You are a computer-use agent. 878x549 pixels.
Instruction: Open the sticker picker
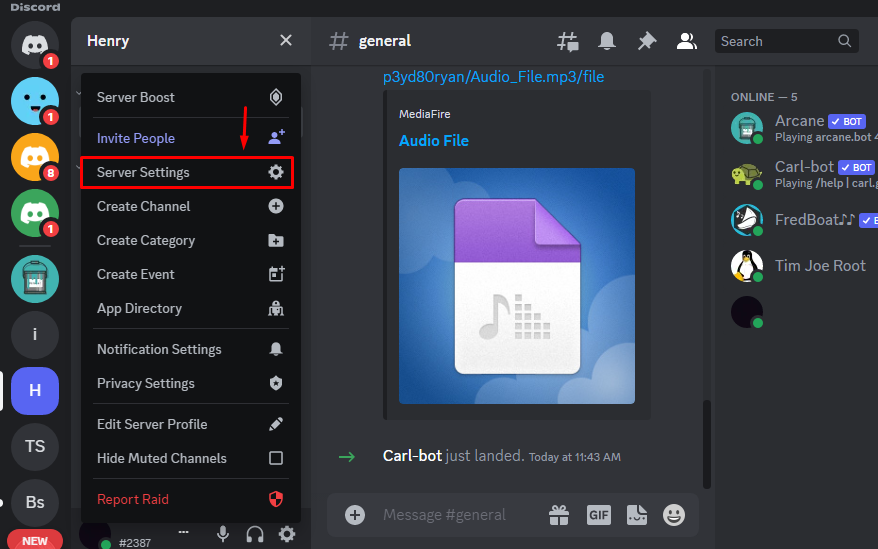pyautogui.click(x=637, y=515)
